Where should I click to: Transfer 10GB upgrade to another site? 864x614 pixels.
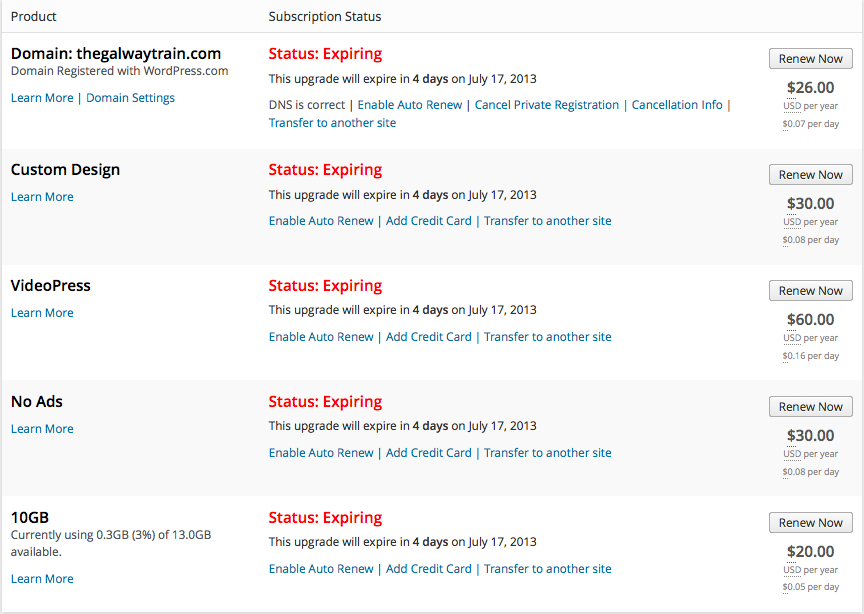(x=547, y=569)
